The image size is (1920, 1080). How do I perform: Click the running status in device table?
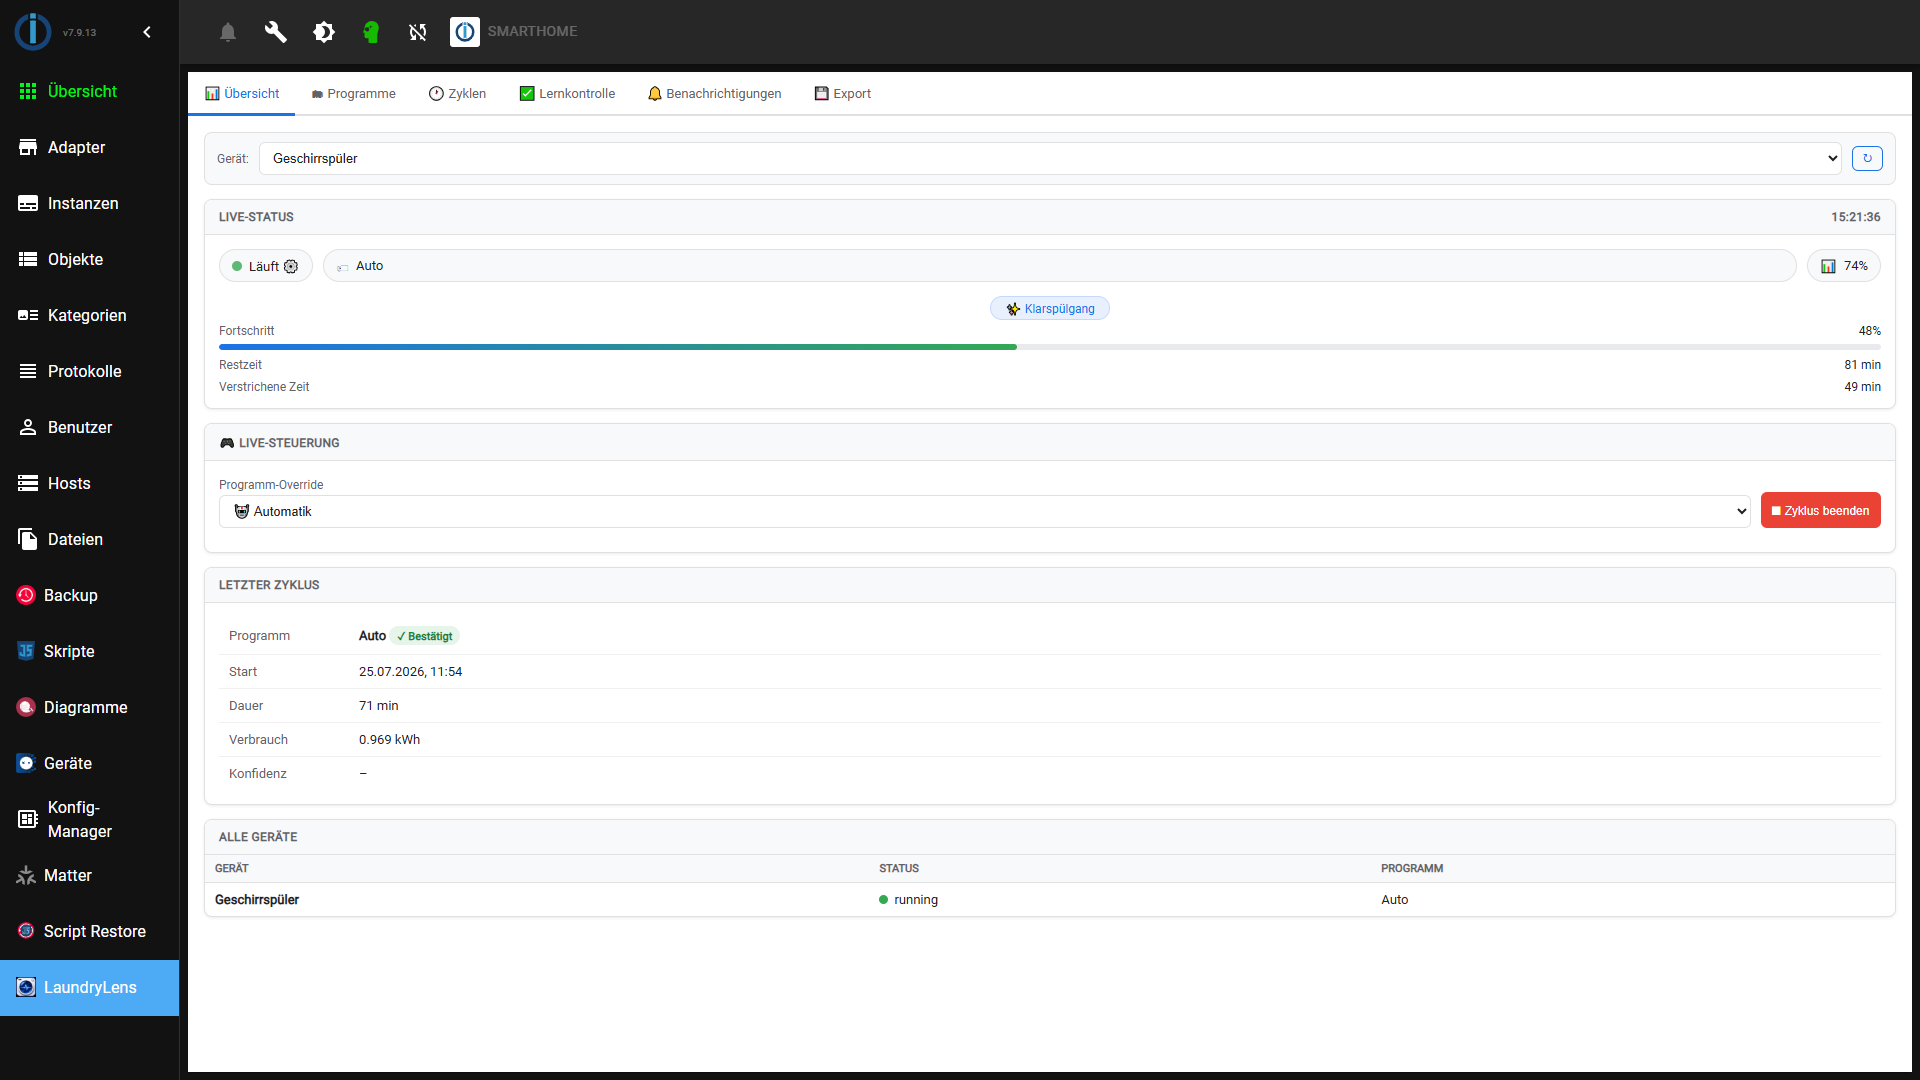click(x=909, y=900)
